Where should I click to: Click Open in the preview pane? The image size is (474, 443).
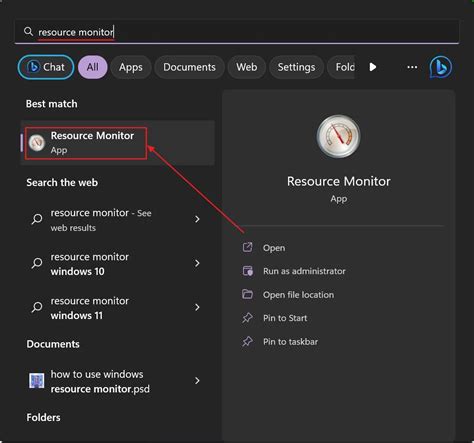click(274, 248)
